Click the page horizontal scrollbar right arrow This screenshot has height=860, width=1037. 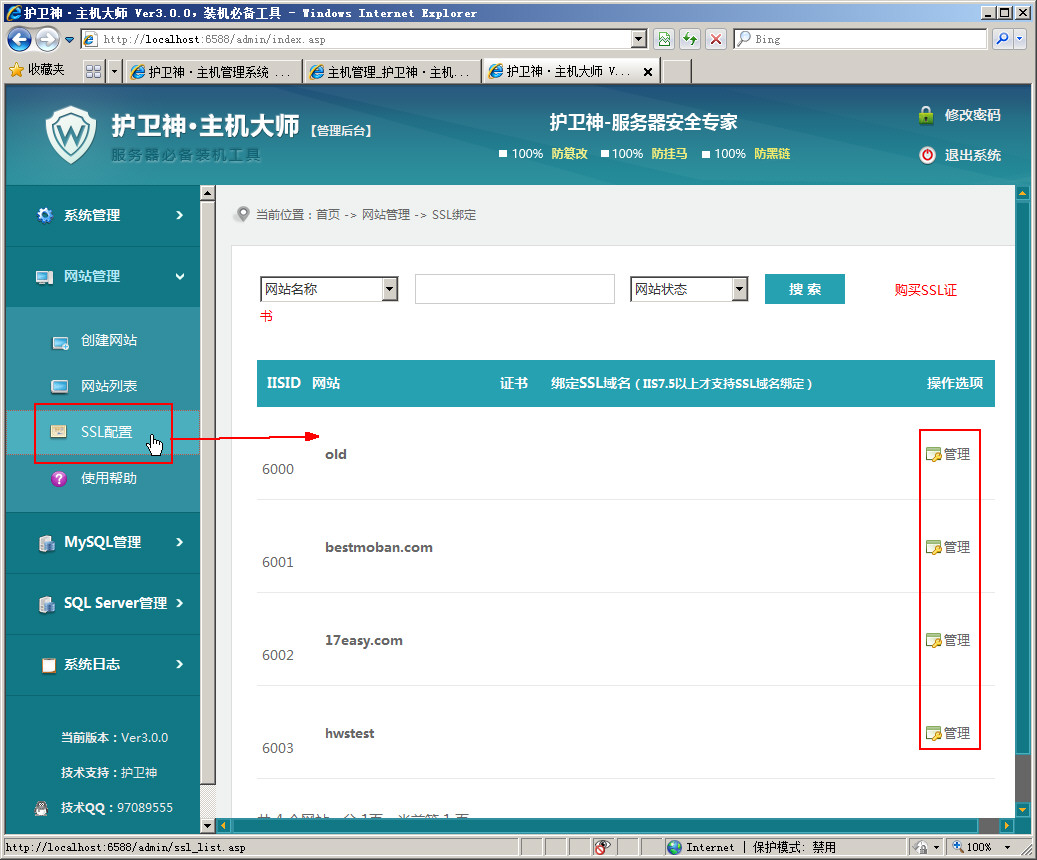click(x=1007, y=826)
